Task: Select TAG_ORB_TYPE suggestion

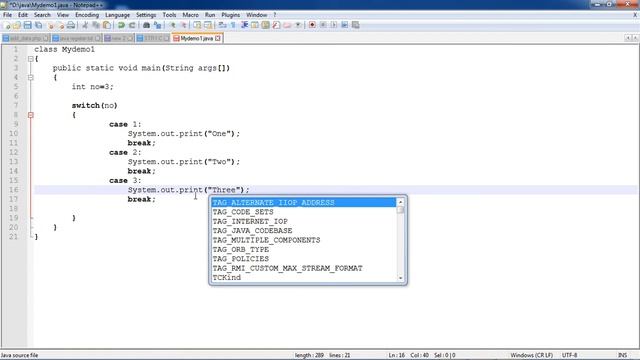Action: (304, 249)
